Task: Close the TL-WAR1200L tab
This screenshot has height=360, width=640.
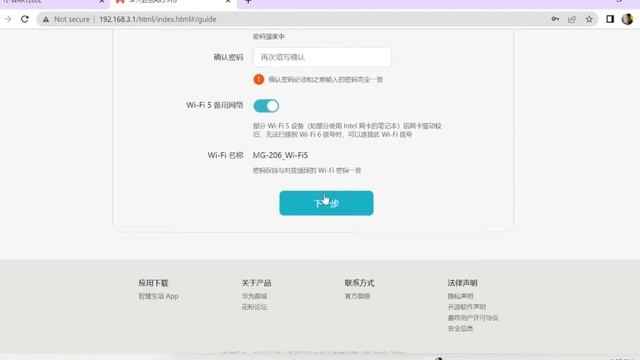Action: pyautogui.click(x=102, y=2)
